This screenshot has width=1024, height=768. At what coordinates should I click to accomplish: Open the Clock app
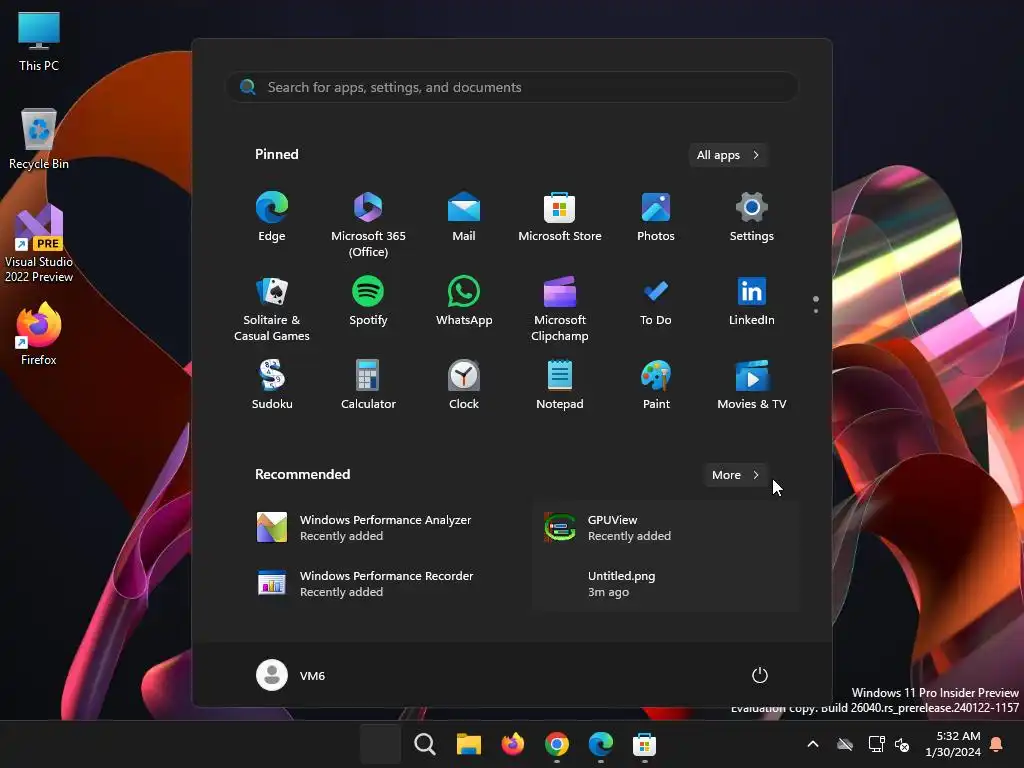(464, 385)
